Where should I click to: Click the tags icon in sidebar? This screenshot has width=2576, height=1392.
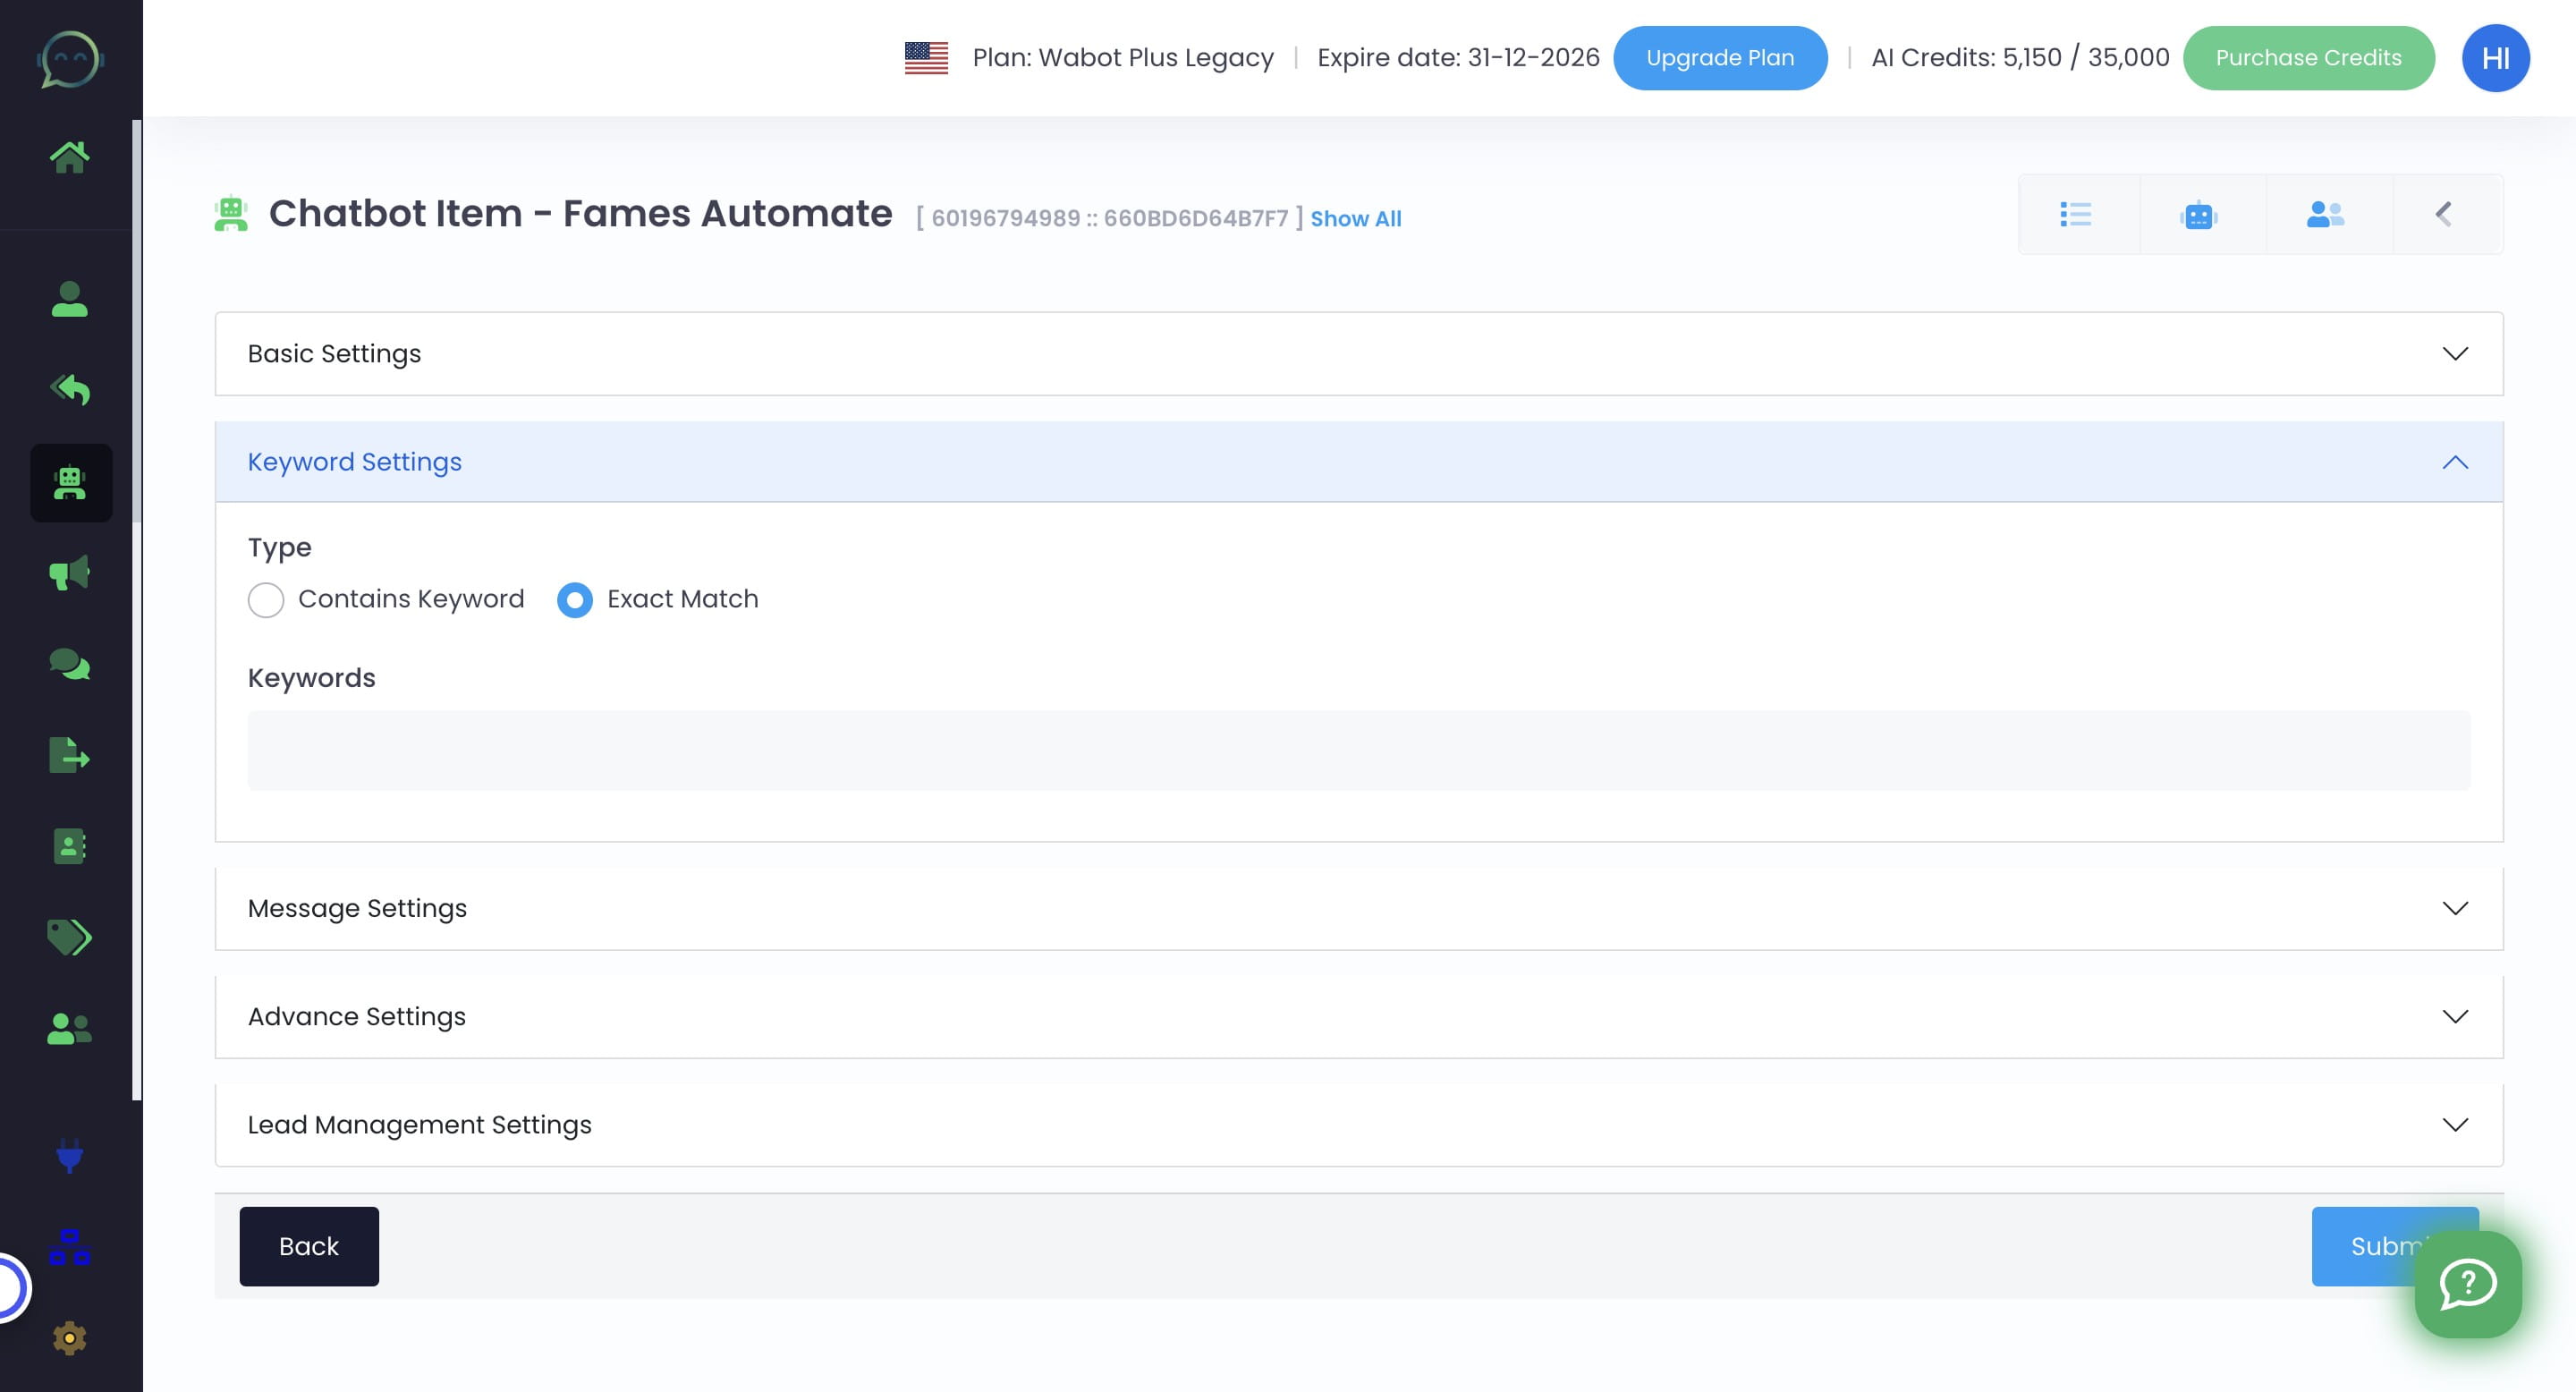point(69,937)
